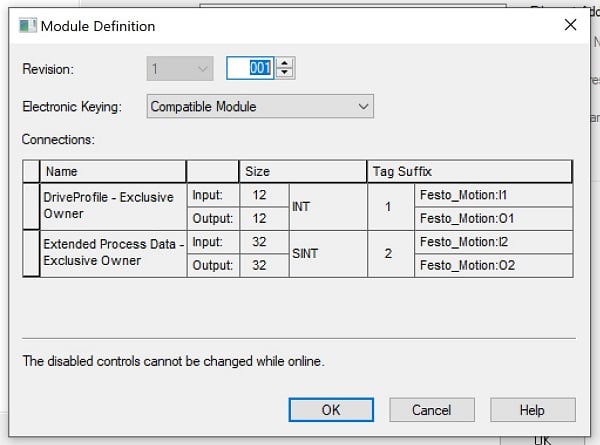600x445 pixels.
Task: Select the Extended Process Data row header
Action: [x=31, y=253]
